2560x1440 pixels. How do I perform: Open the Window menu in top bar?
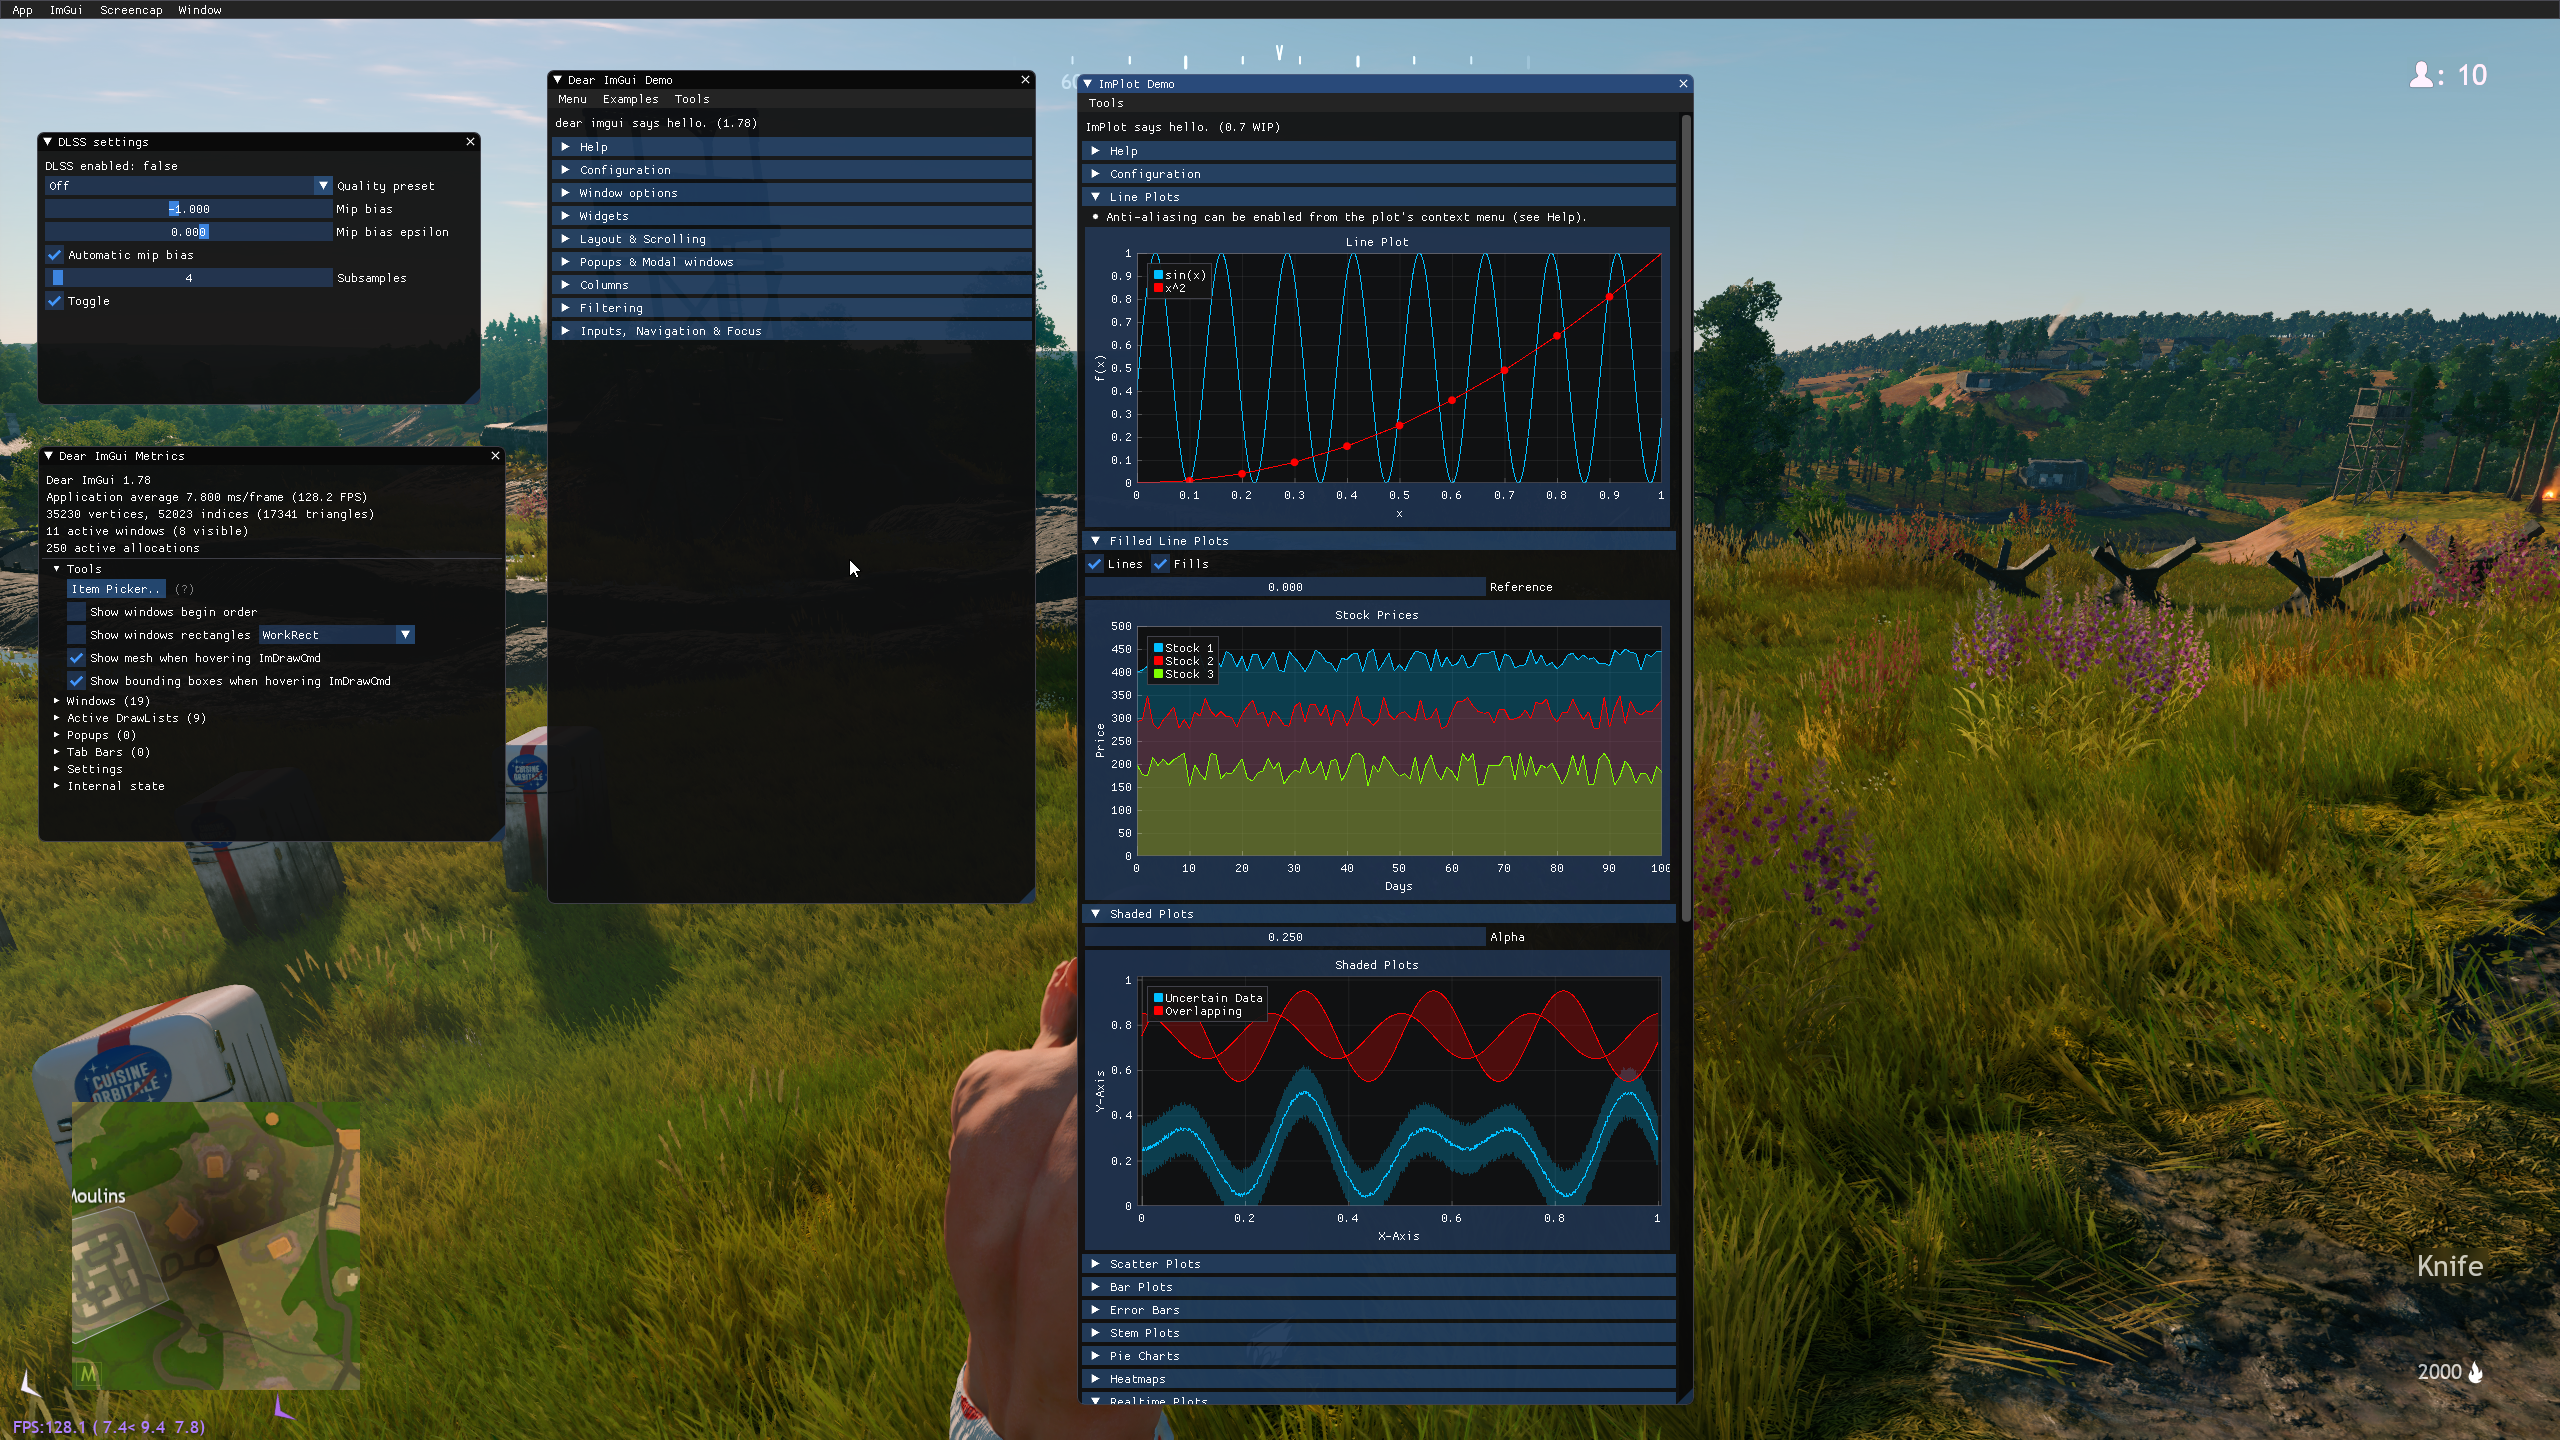click(200, 10)
